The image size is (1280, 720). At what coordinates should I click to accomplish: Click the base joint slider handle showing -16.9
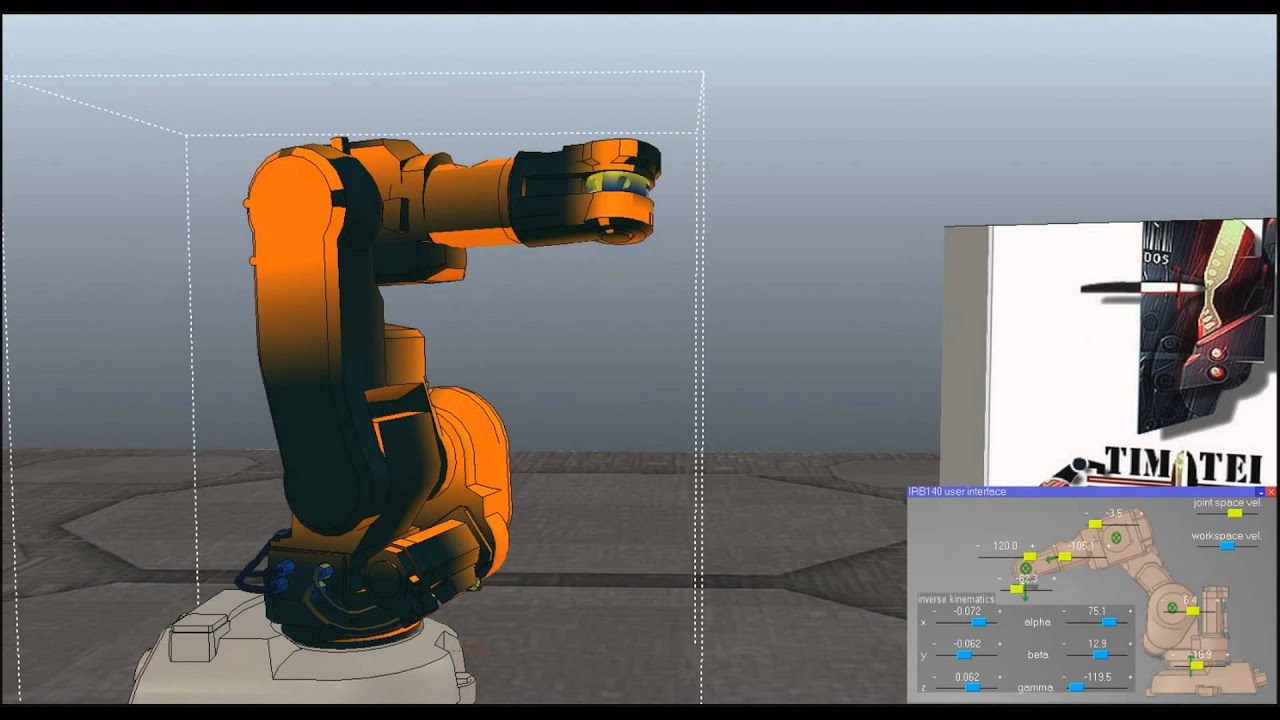pos(1197,665)
